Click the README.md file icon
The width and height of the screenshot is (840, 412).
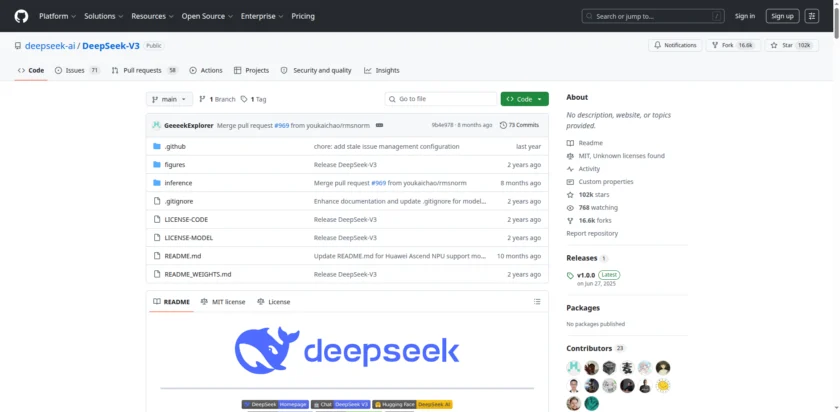157,256
